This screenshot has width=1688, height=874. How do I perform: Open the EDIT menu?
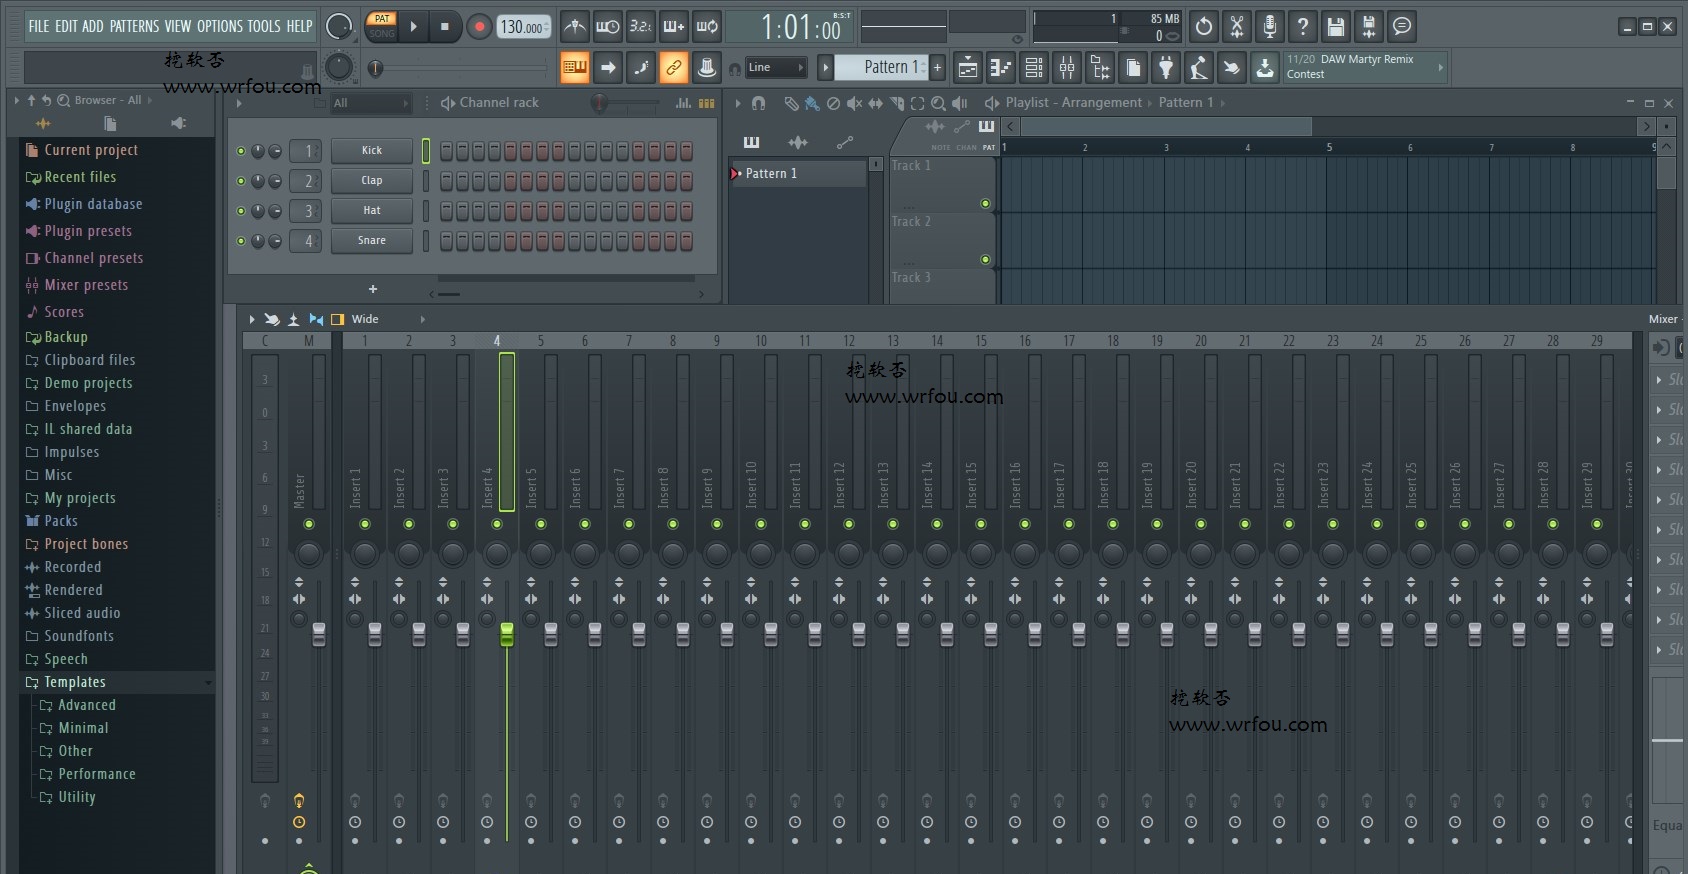pyautogui.click(x=66, y=27)
